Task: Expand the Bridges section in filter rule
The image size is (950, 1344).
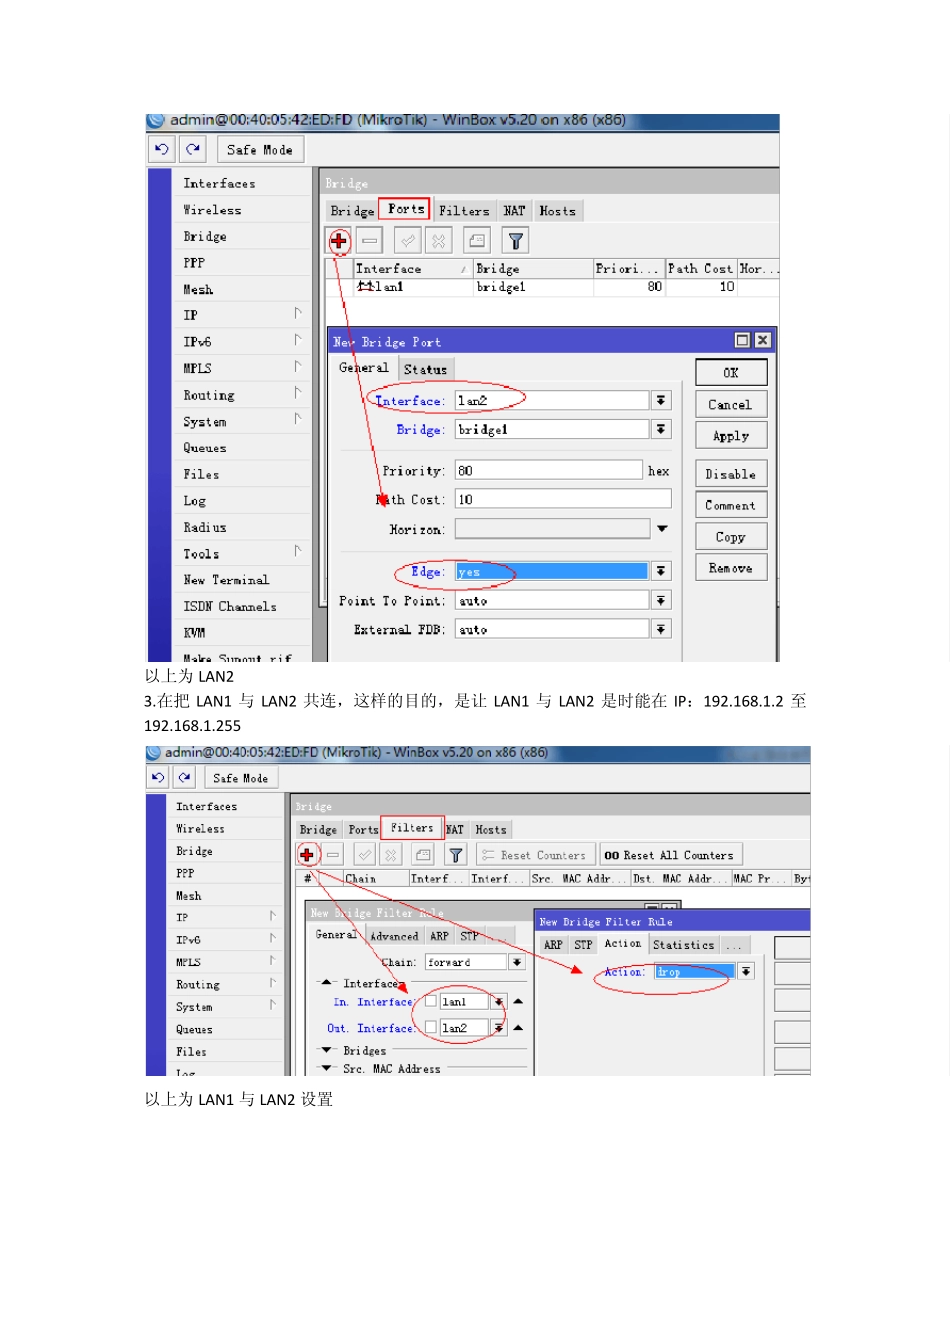Action: point(327,1050)
